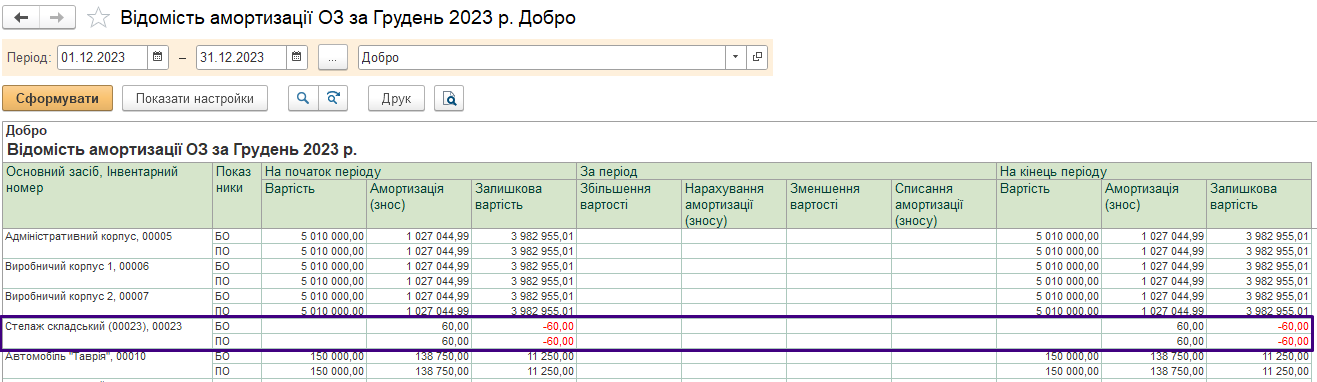Focus the end date field 31.12.2023
This screenshot has width=1317, height=382.
click(242, 57)
